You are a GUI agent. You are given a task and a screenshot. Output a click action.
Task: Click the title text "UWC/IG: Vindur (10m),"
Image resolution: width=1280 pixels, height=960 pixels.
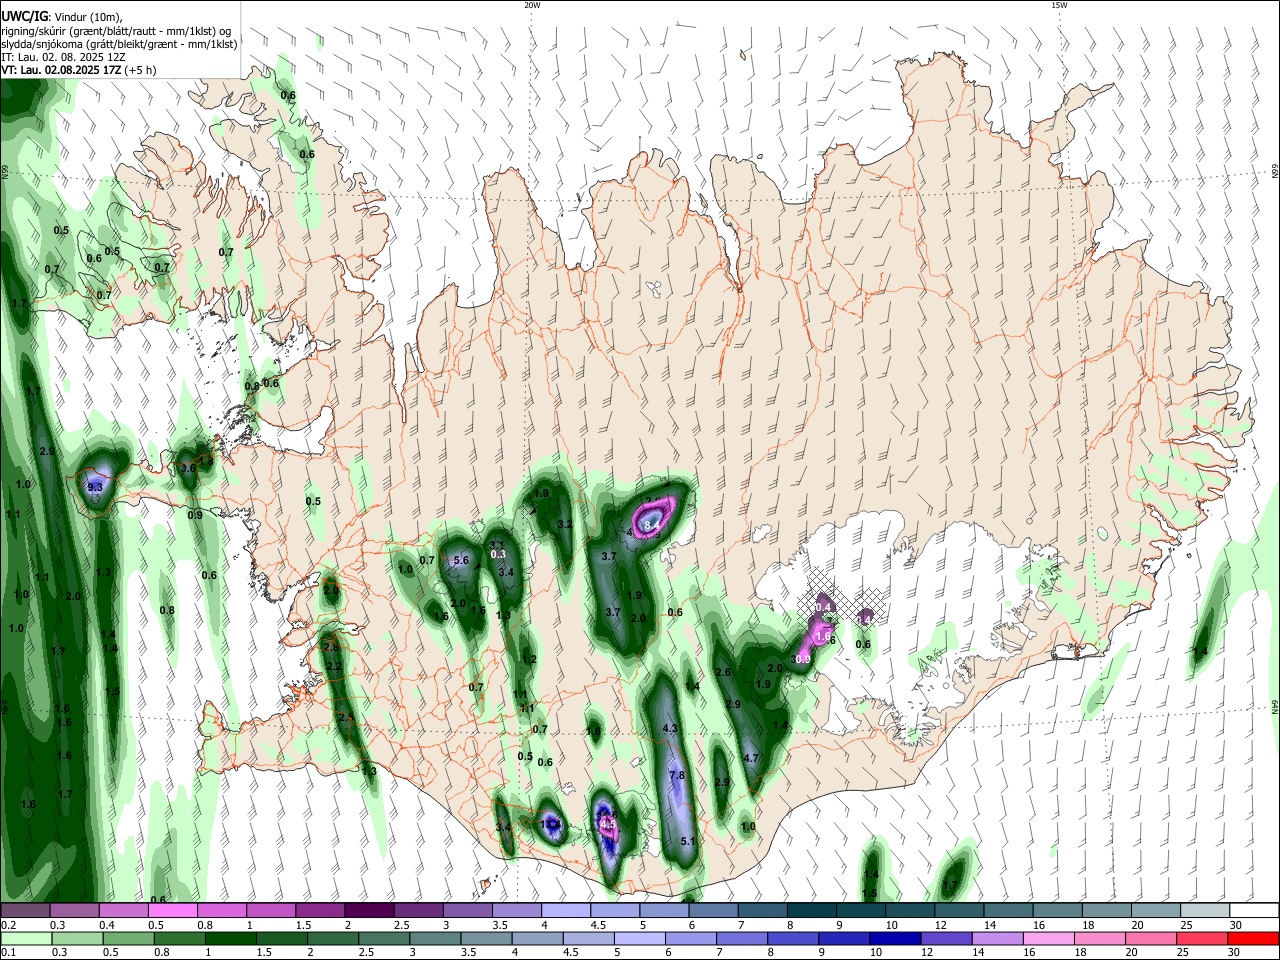tap(61, 16)
